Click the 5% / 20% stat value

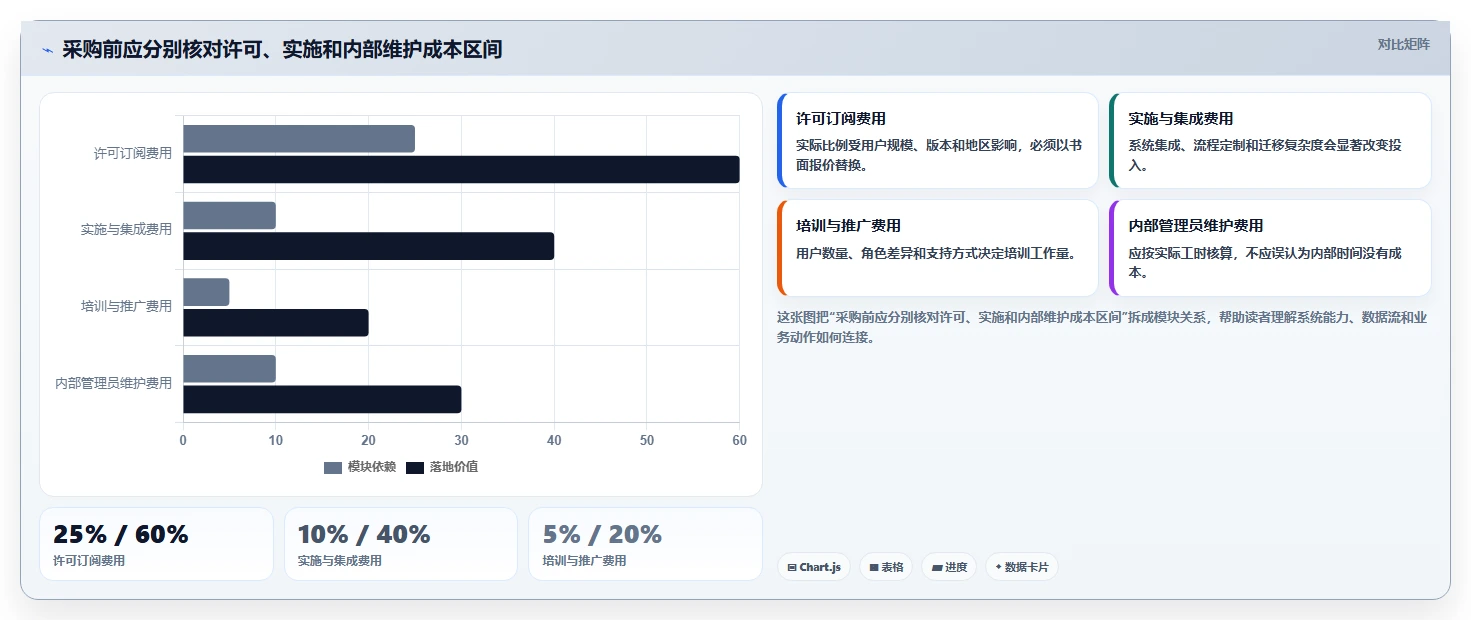[602, 535]
